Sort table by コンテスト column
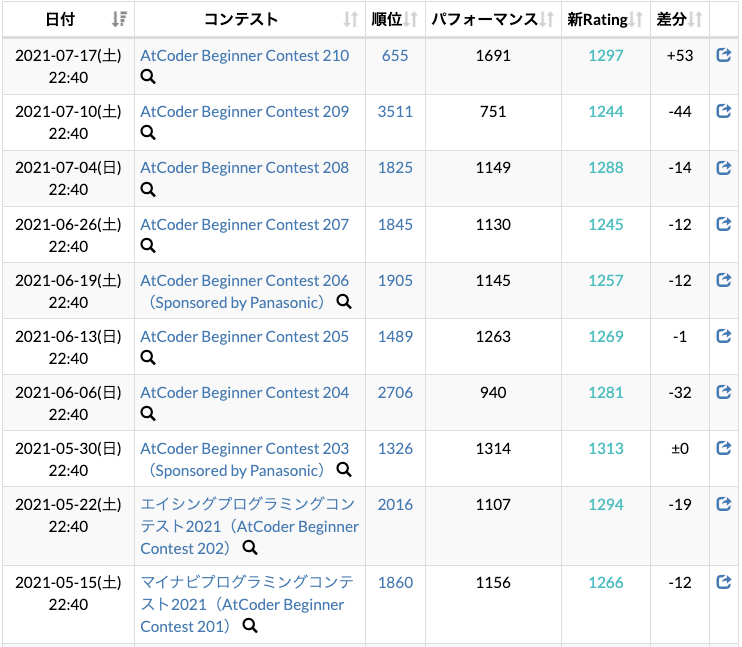 pos(250,19)
